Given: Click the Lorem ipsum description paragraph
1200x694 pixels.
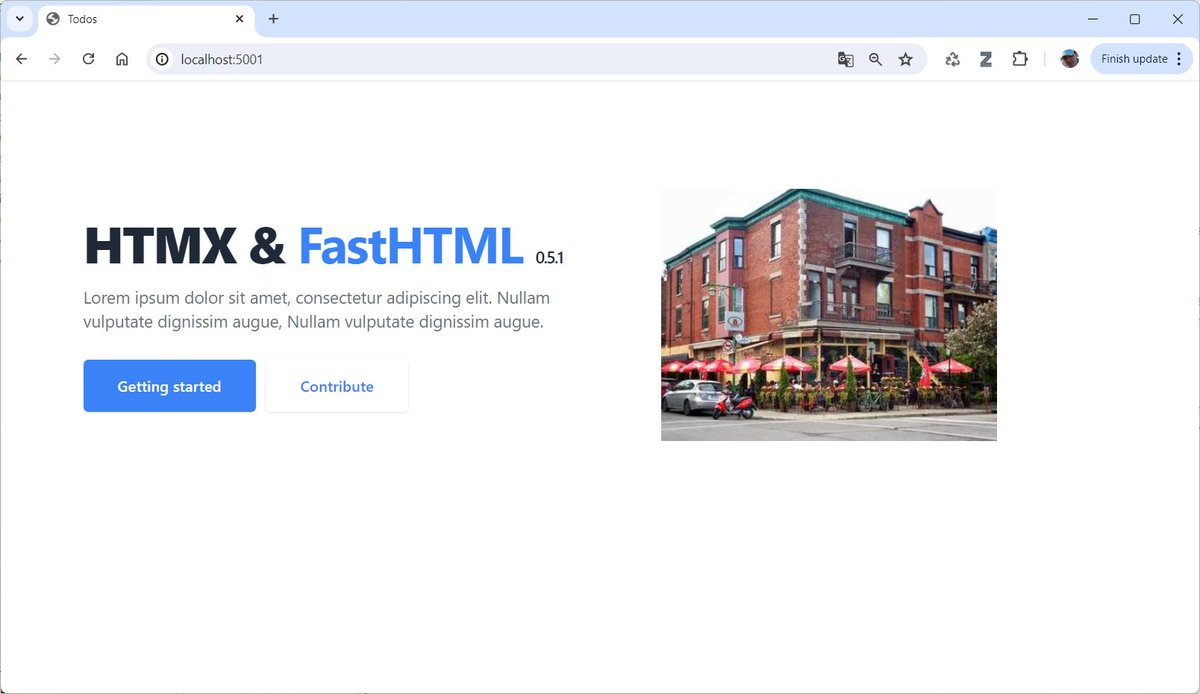Looking at the screenshot, I should [317, 310].
